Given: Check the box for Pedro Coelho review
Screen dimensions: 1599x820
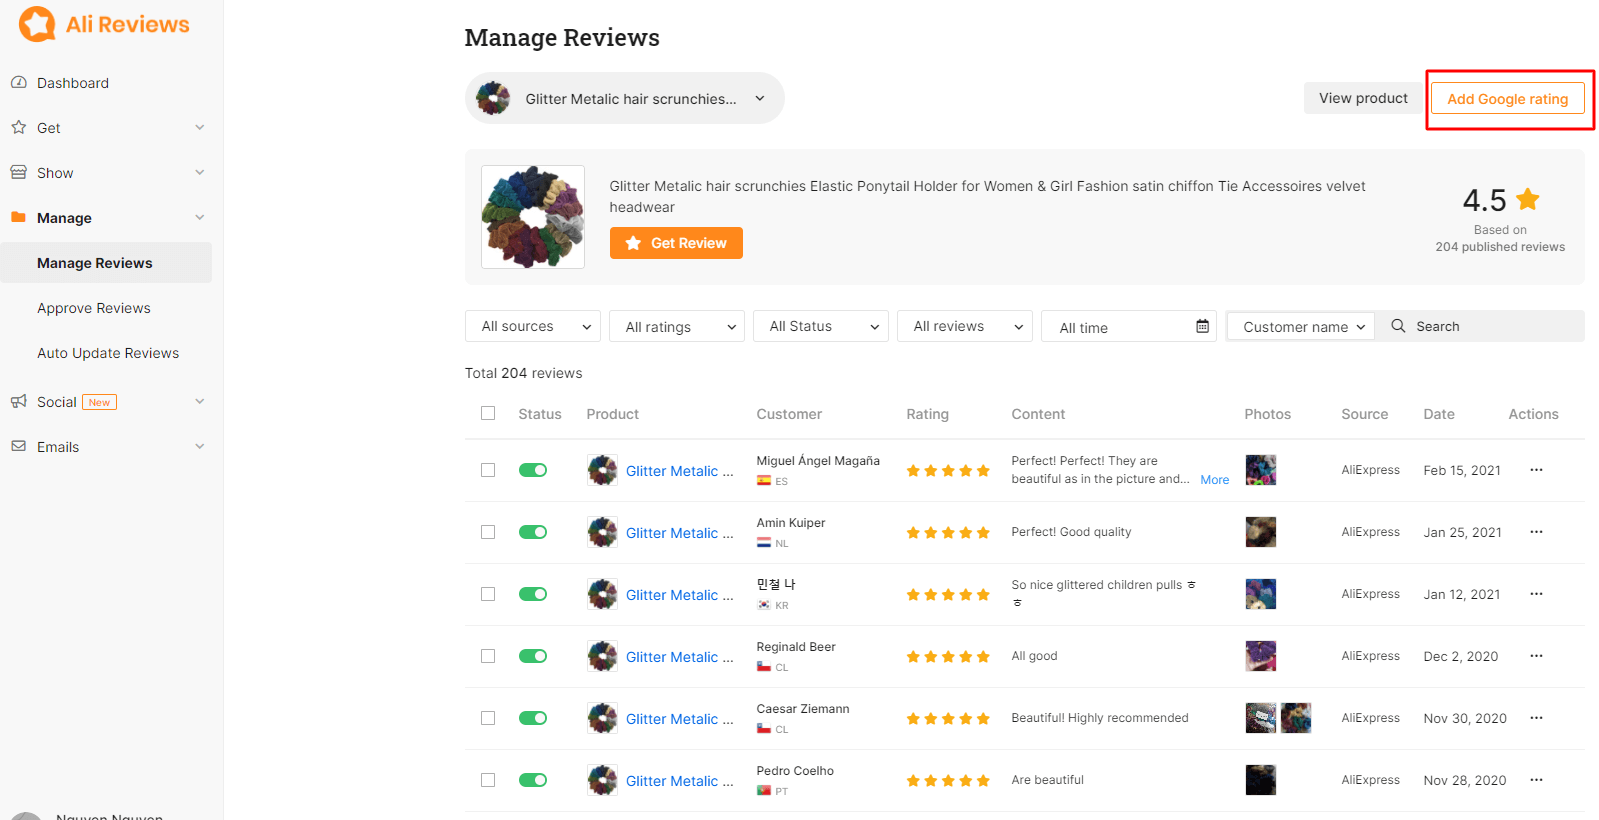Looking at the screenshot, I should click(x=488, y=780).
